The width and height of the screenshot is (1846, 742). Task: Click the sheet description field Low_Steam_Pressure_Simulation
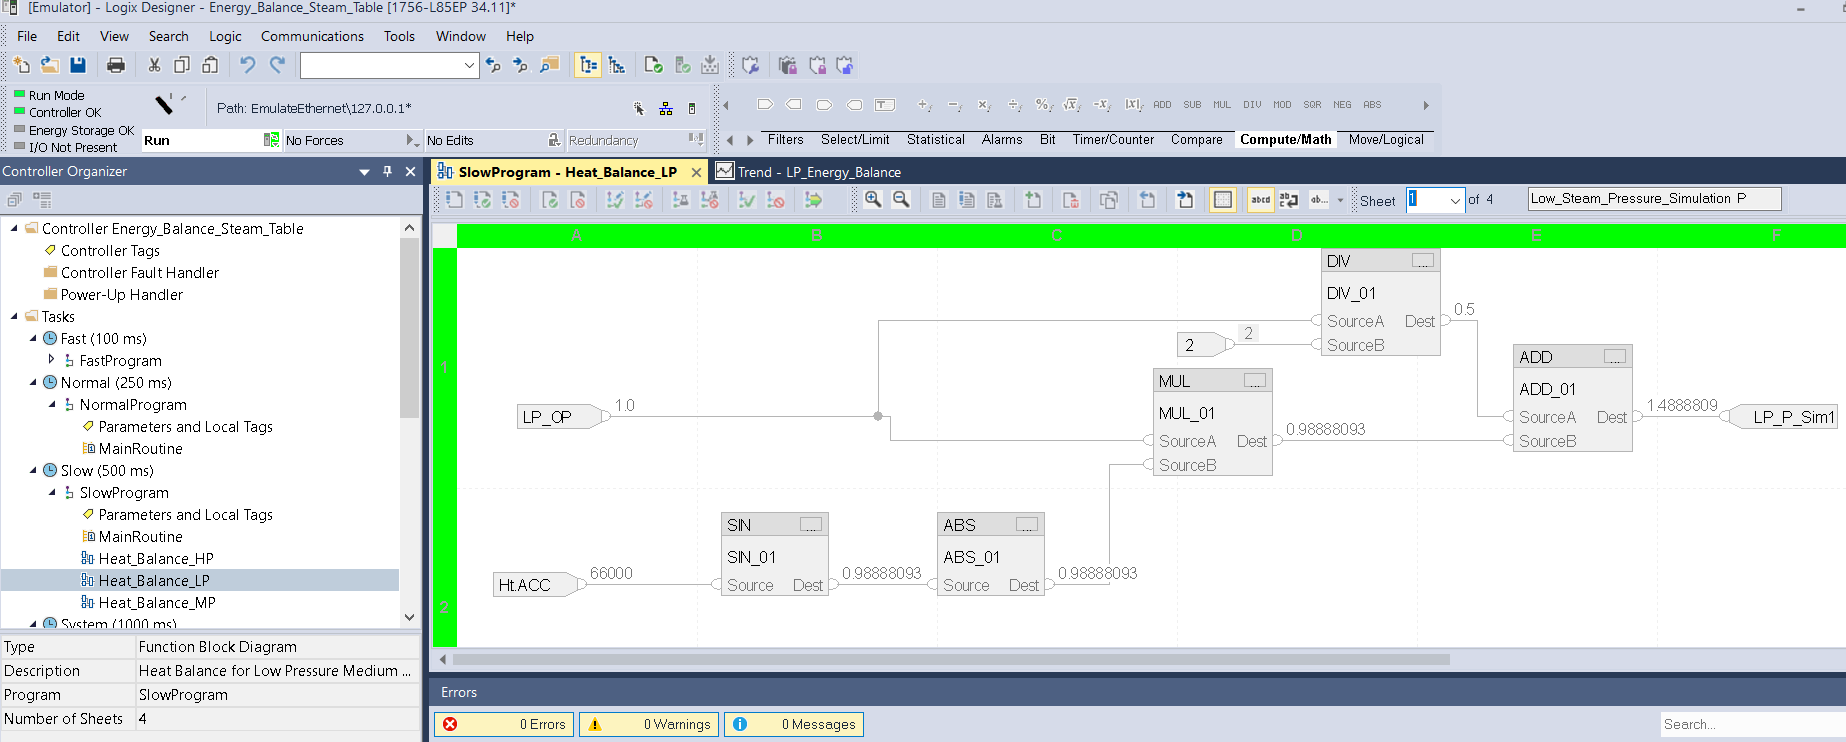[x=1654, y=199]
